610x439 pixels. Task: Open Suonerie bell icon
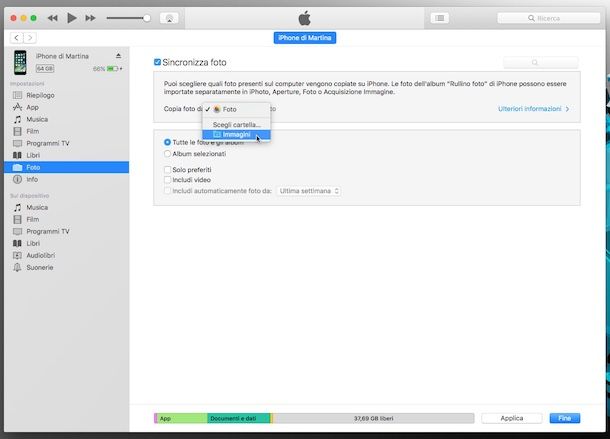[18, 267]
